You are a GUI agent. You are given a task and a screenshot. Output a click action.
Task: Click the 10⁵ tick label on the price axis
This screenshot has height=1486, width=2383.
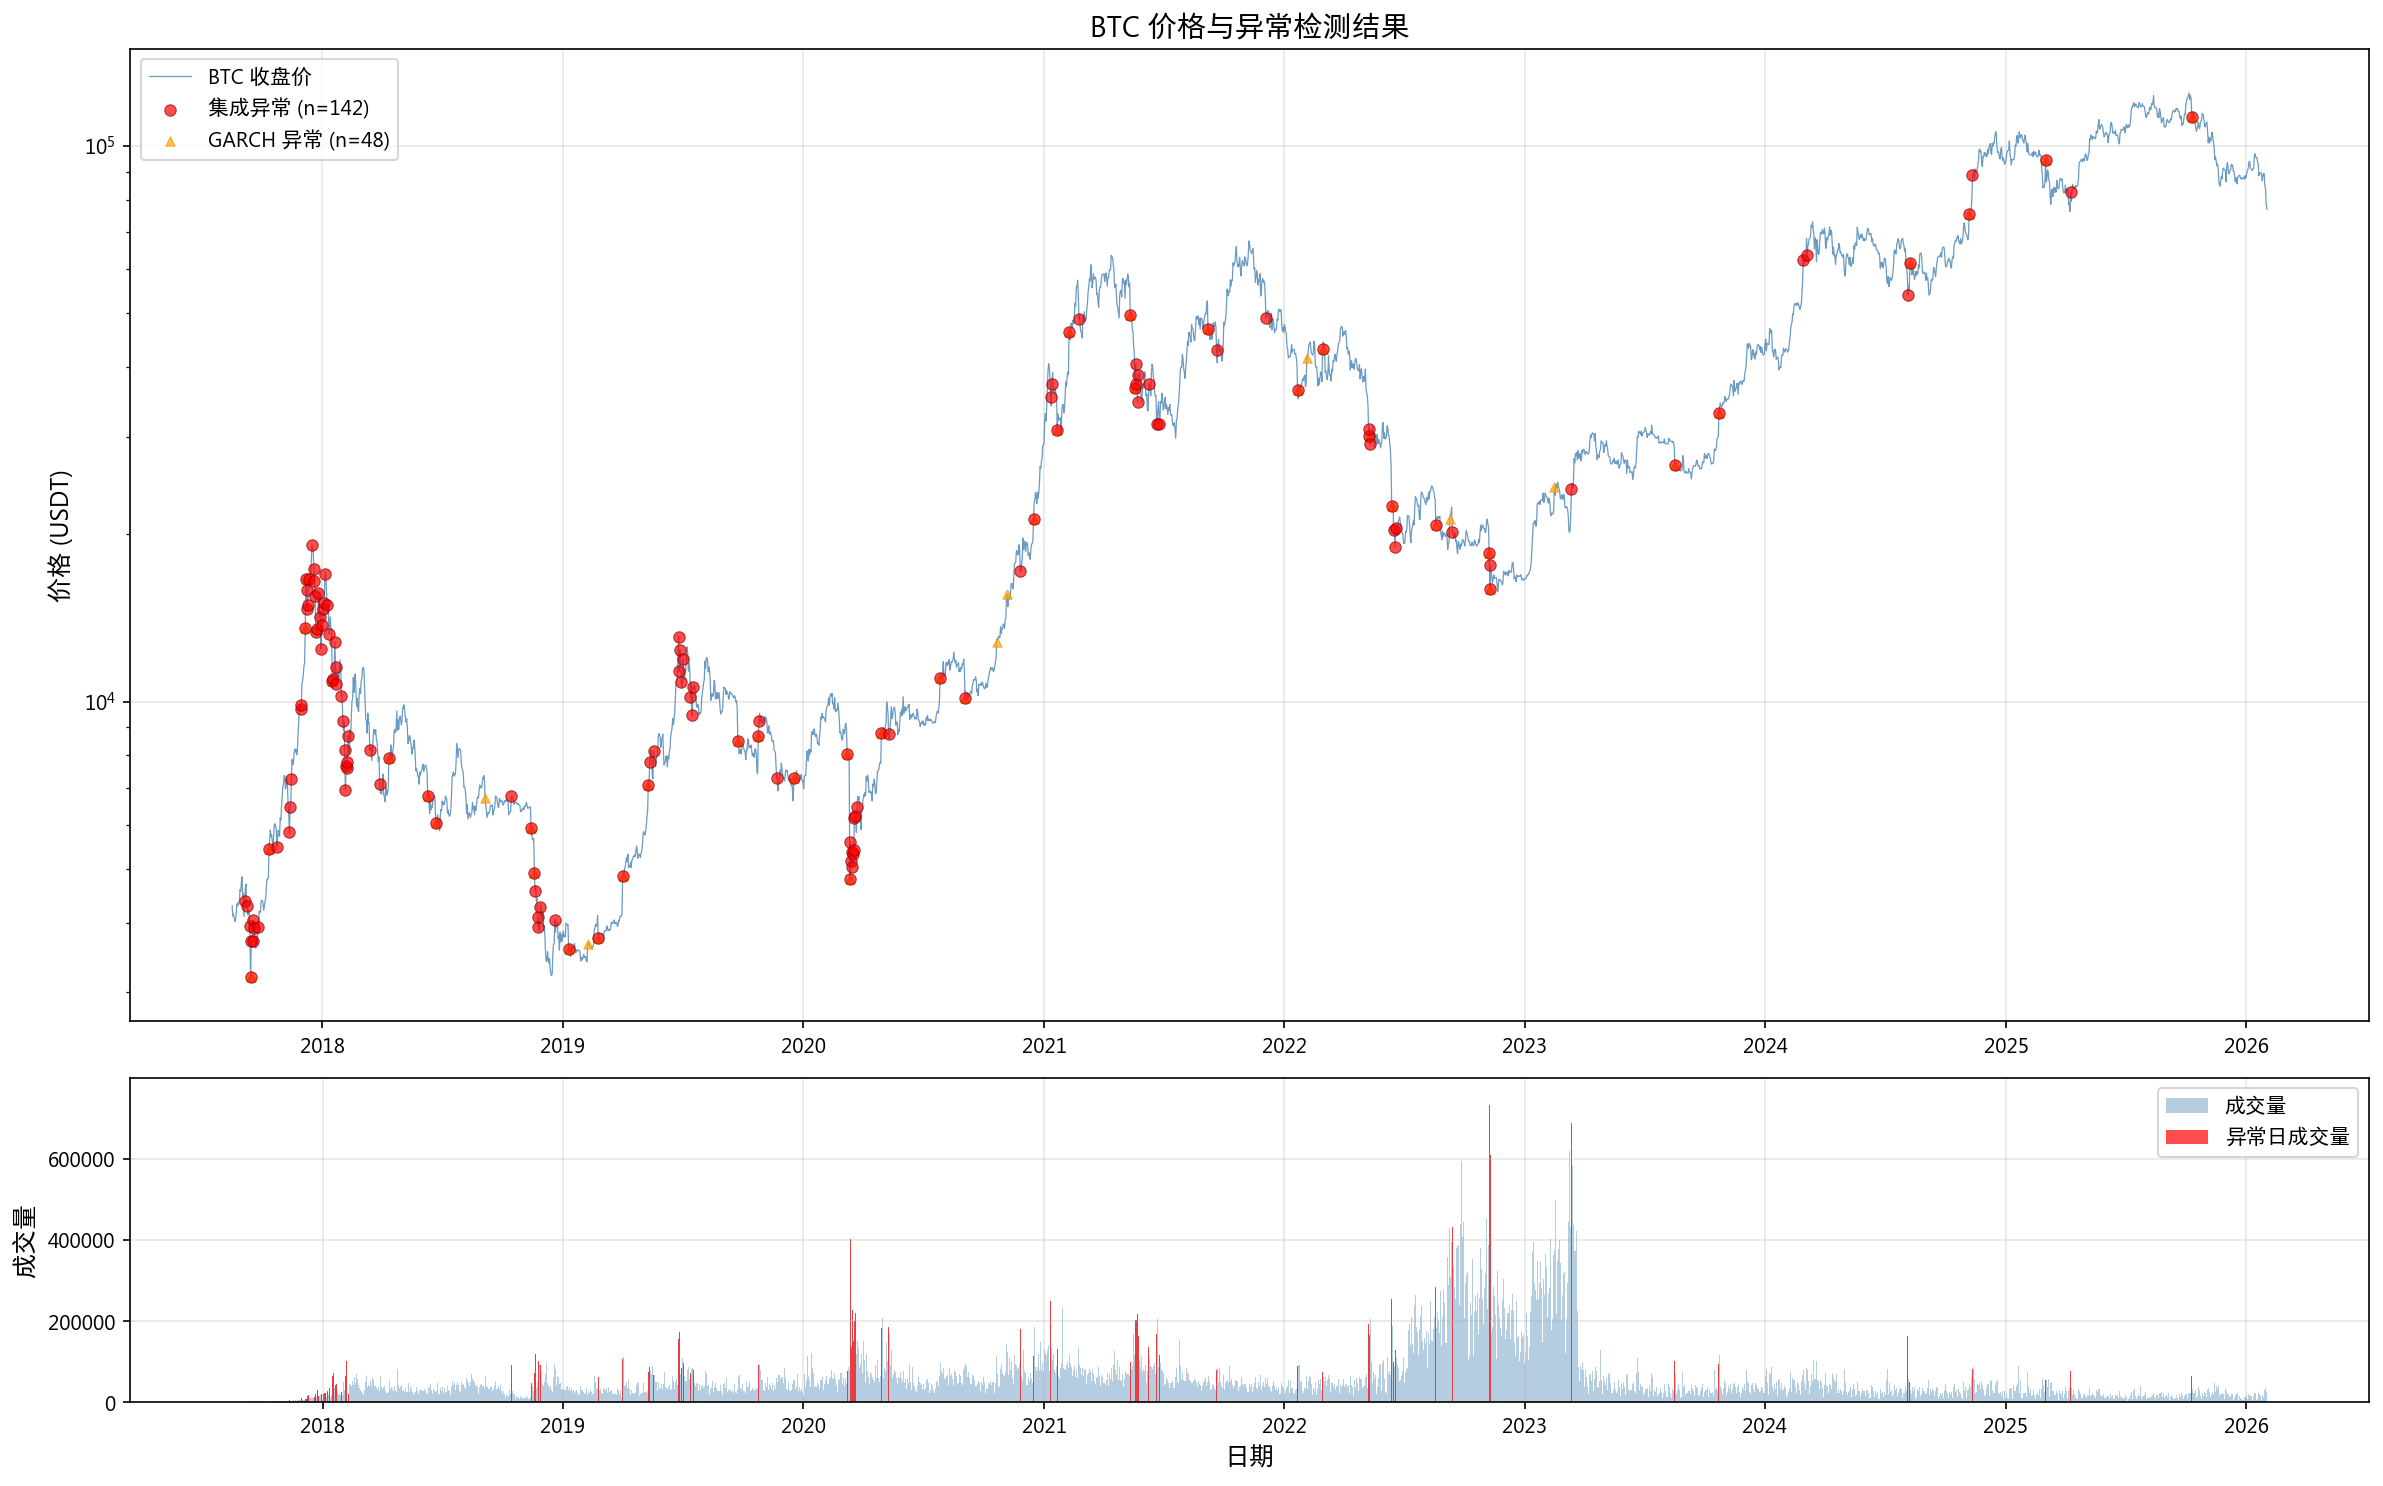[x=99, y=146]
